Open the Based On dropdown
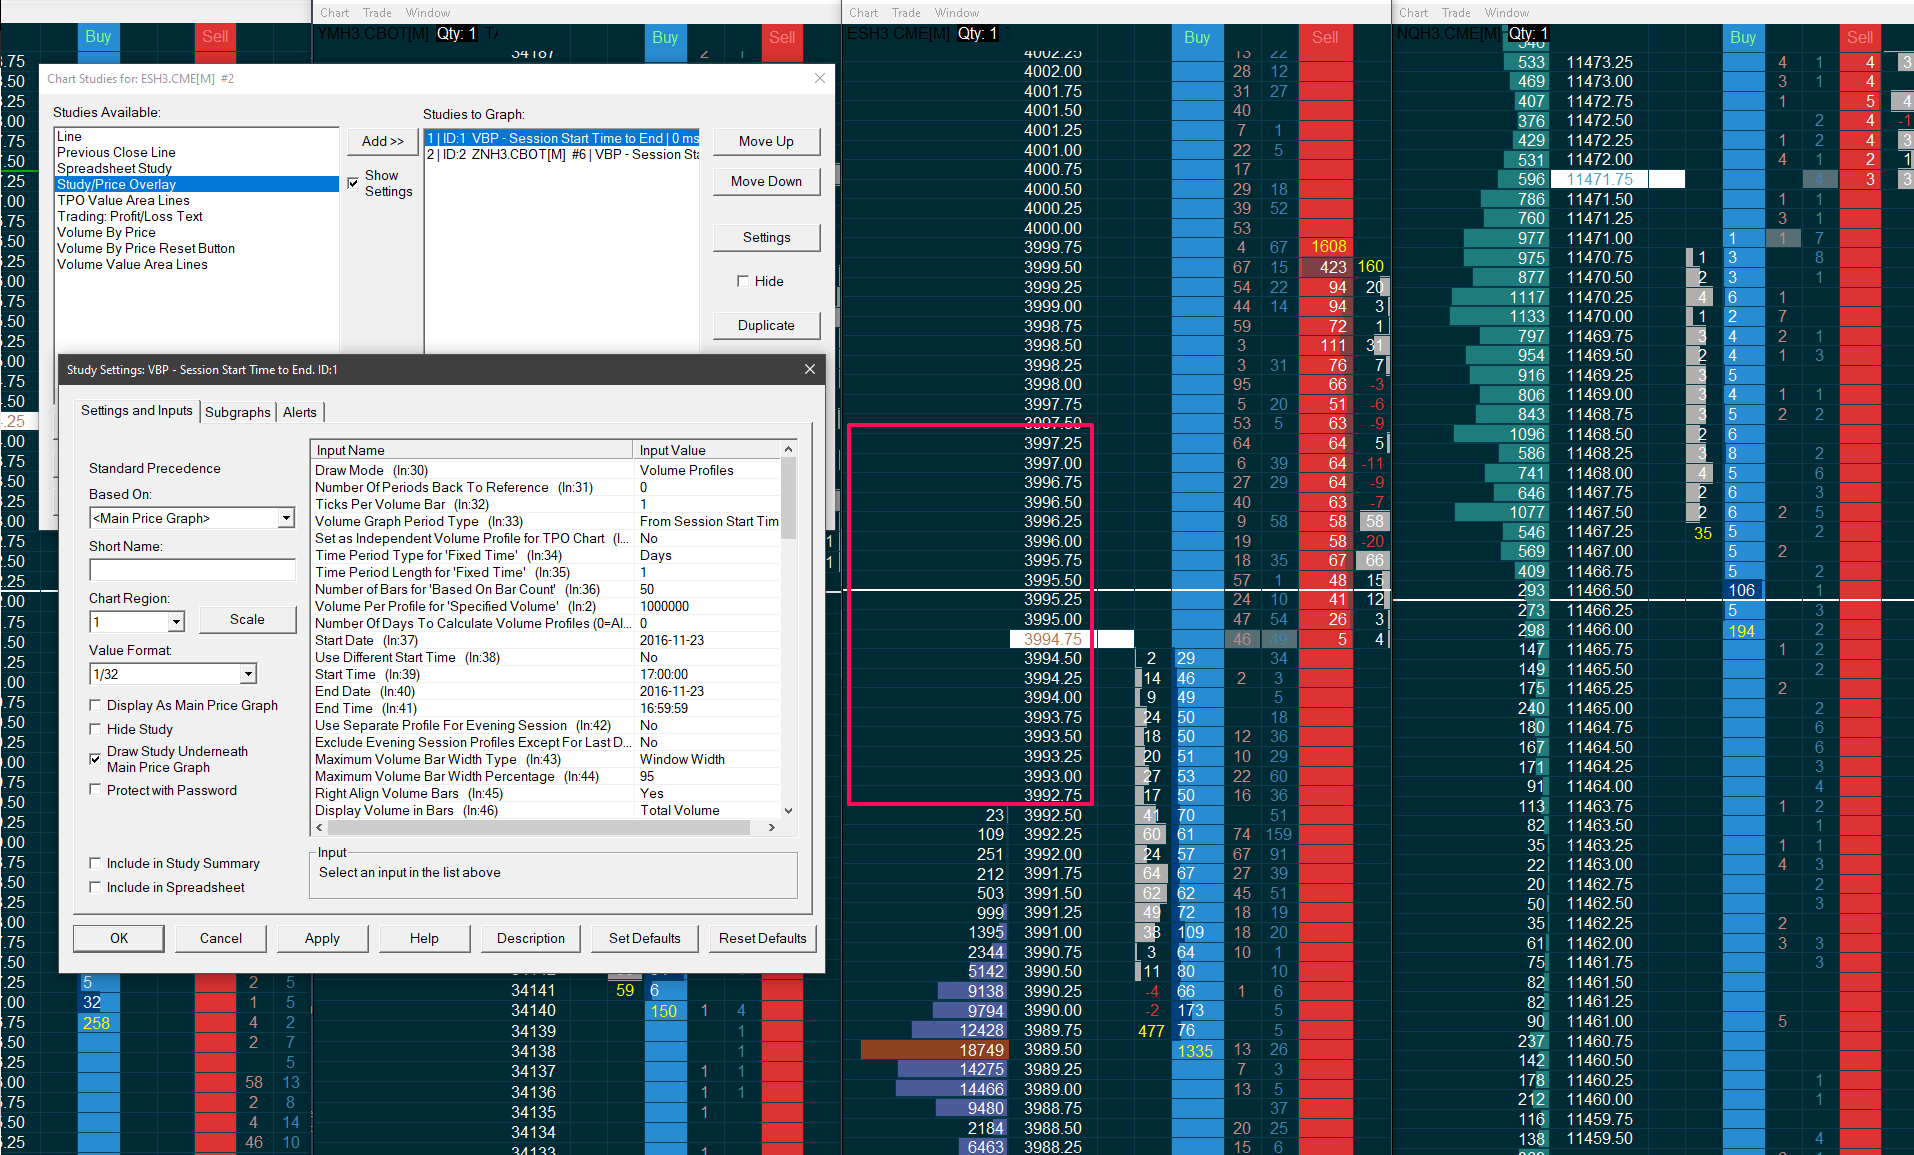1914x1155 pixels. pos(286,518)
